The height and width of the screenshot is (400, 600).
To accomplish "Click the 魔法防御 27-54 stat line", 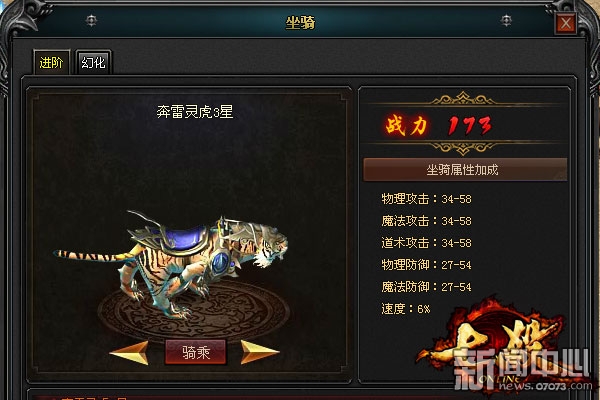I will point(426,287).
